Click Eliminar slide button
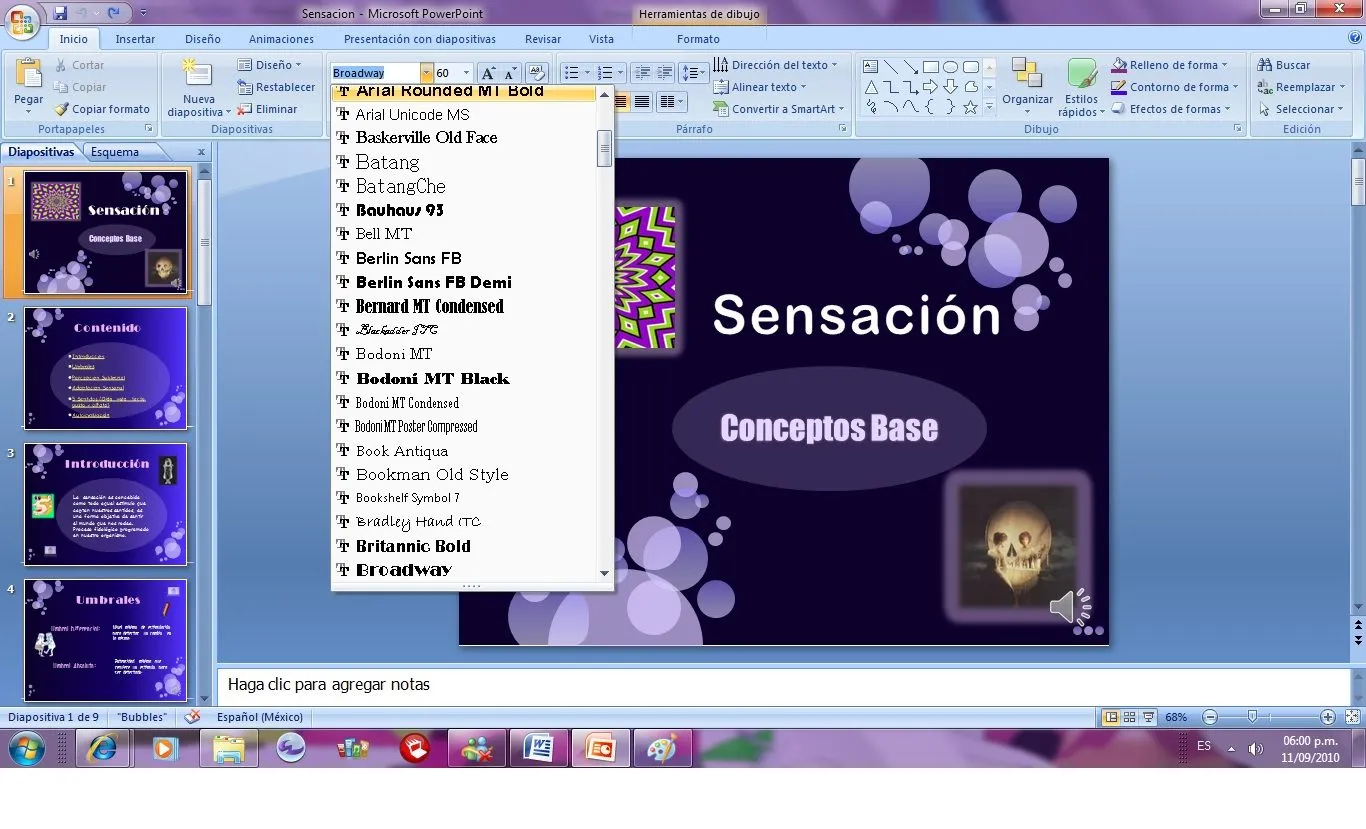 [268, 109]
